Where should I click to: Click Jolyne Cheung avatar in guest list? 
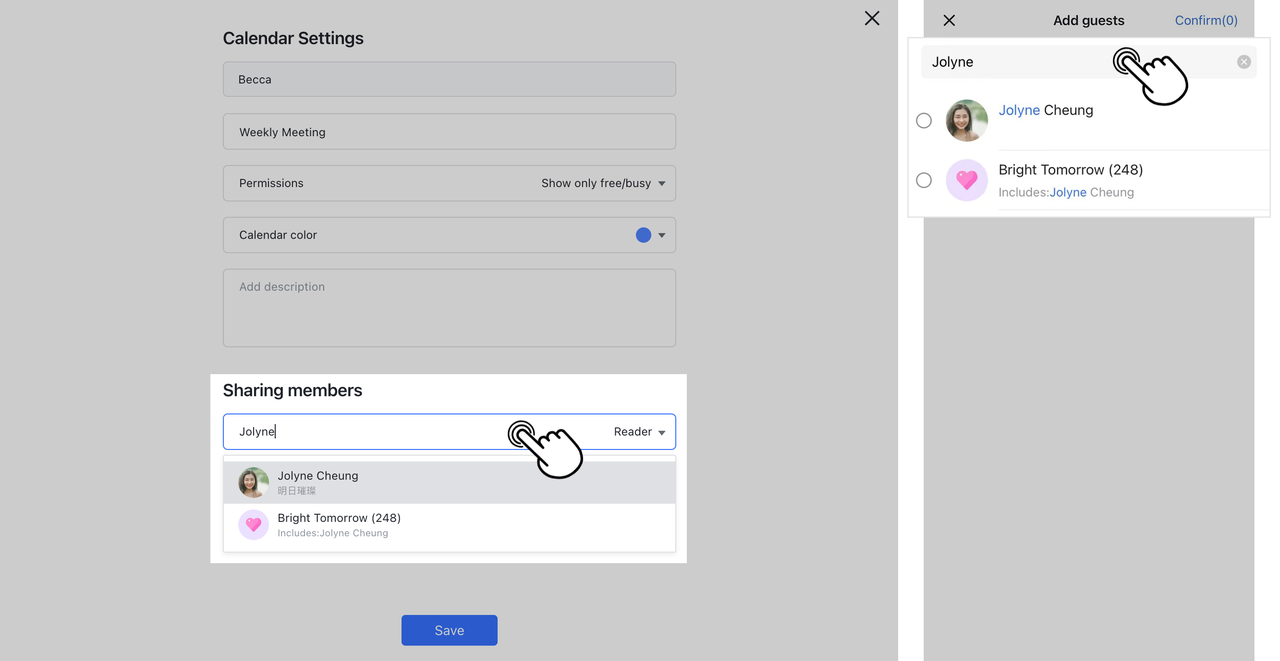[966, 121]
